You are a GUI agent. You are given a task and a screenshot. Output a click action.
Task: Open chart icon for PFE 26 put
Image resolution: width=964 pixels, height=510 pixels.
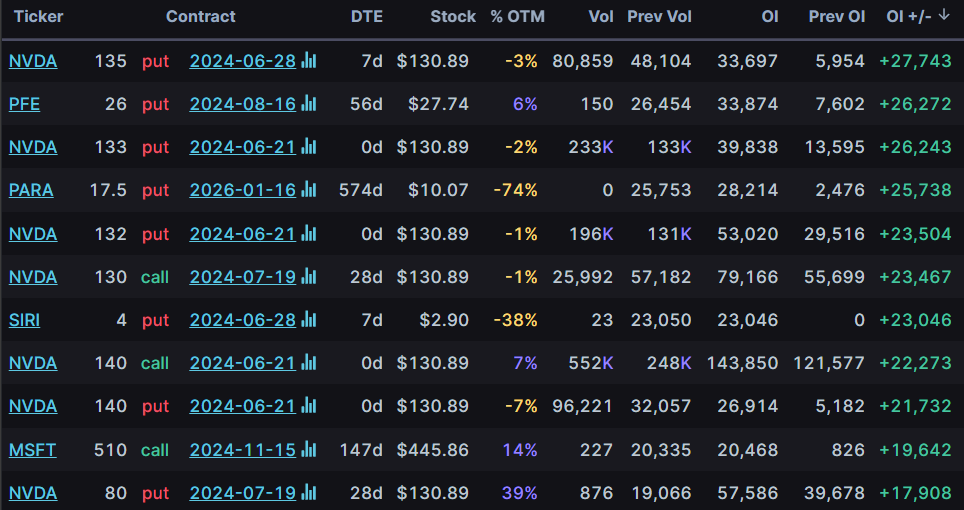click(x=309, y=104)
